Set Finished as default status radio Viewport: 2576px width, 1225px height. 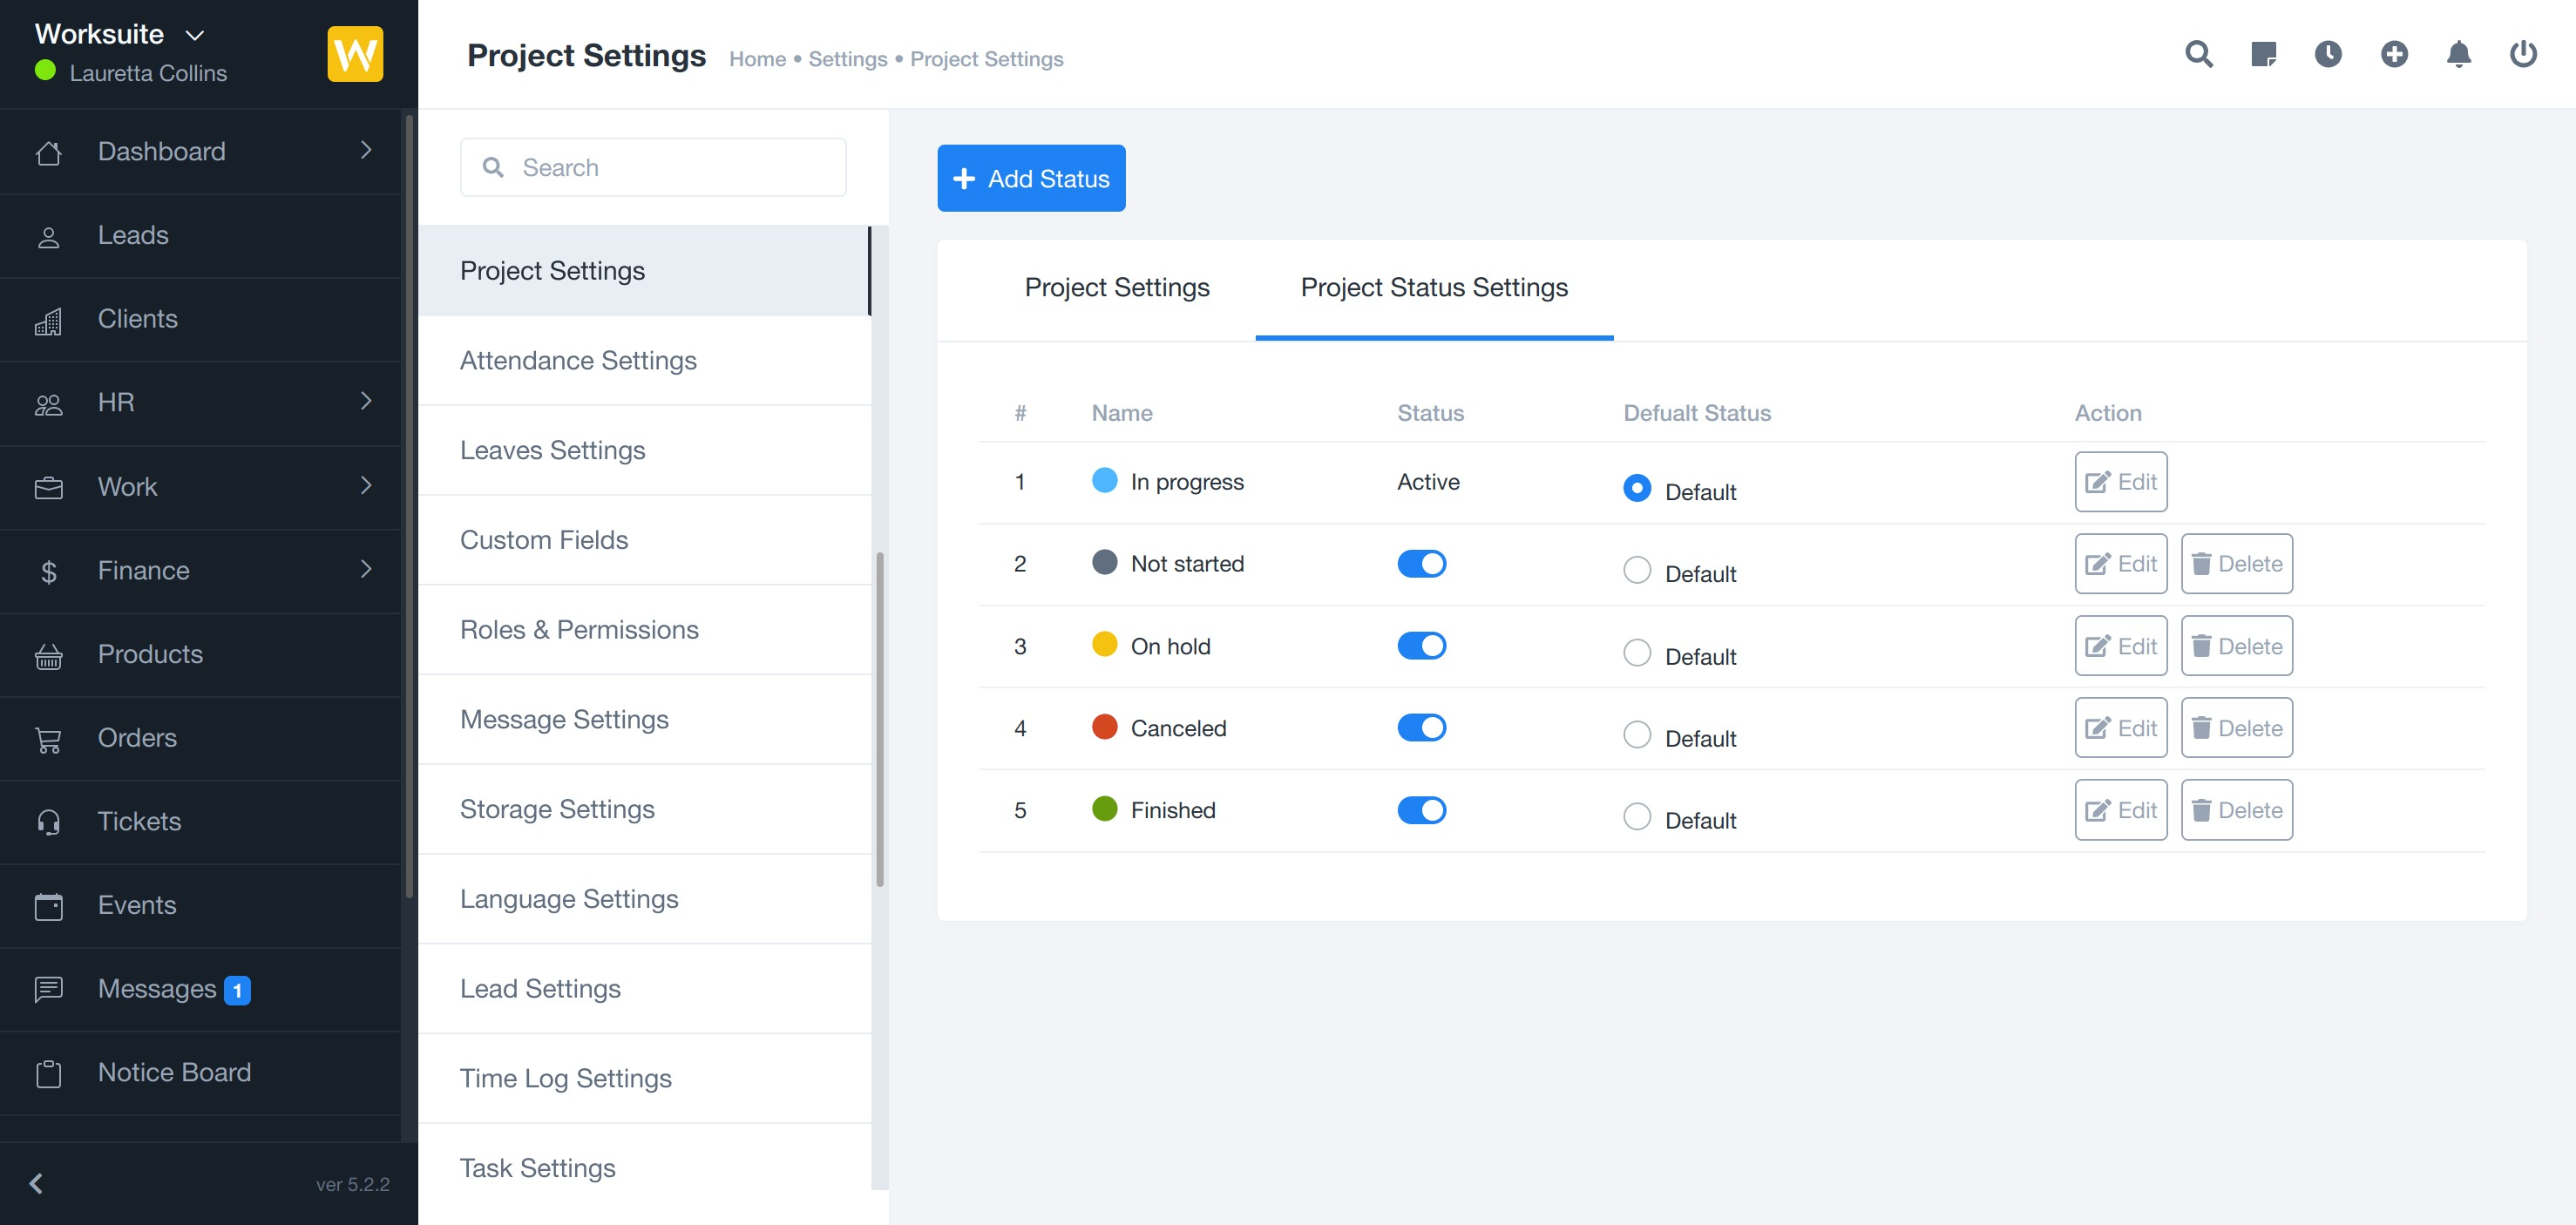click(x=1636, y=816)
